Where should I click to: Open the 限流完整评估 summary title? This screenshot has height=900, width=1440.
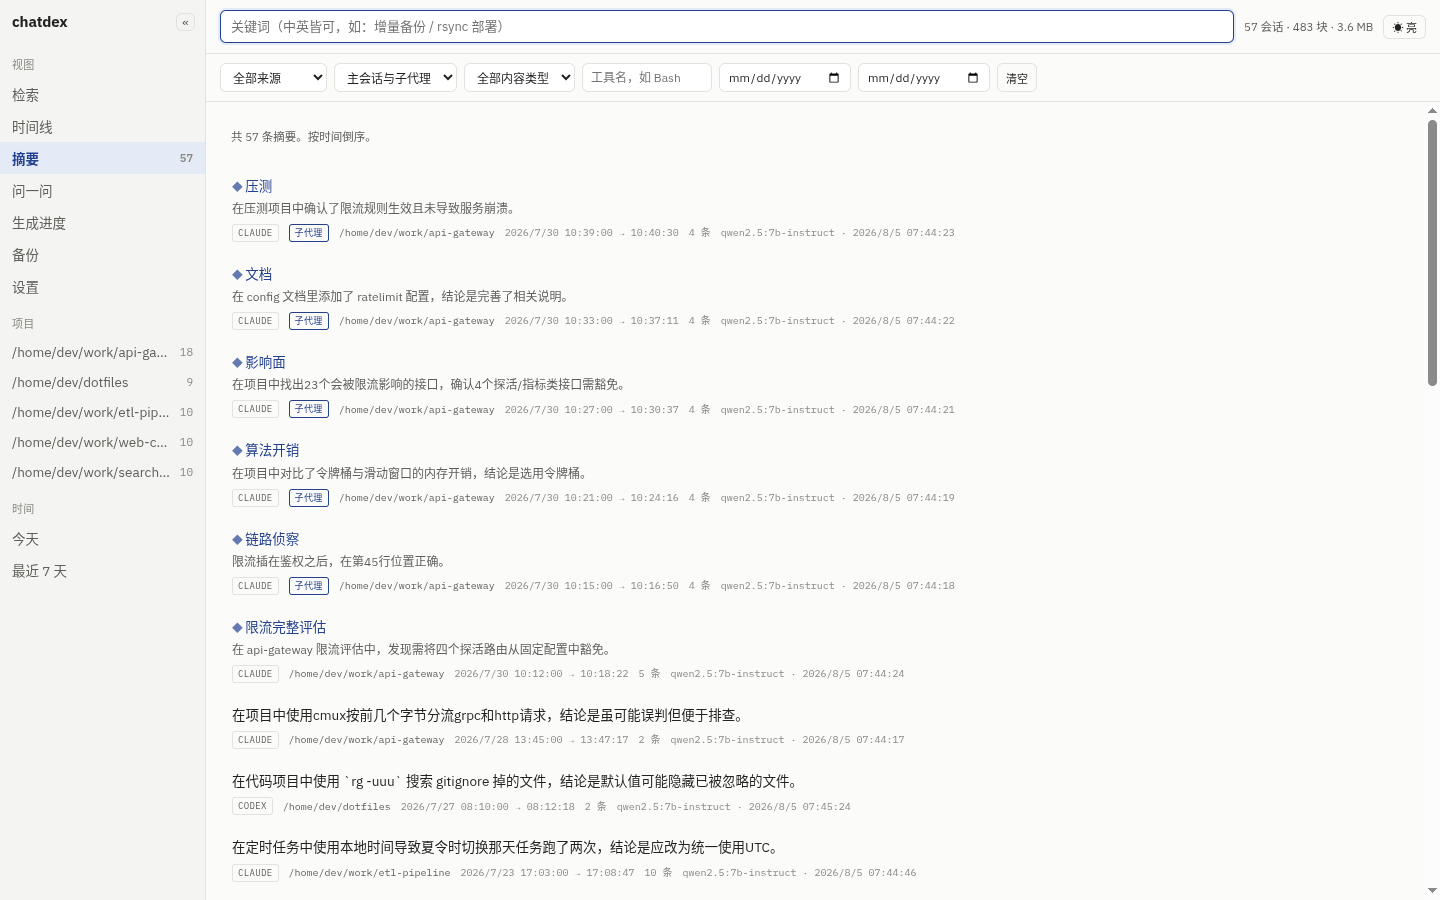click(285, 627)
